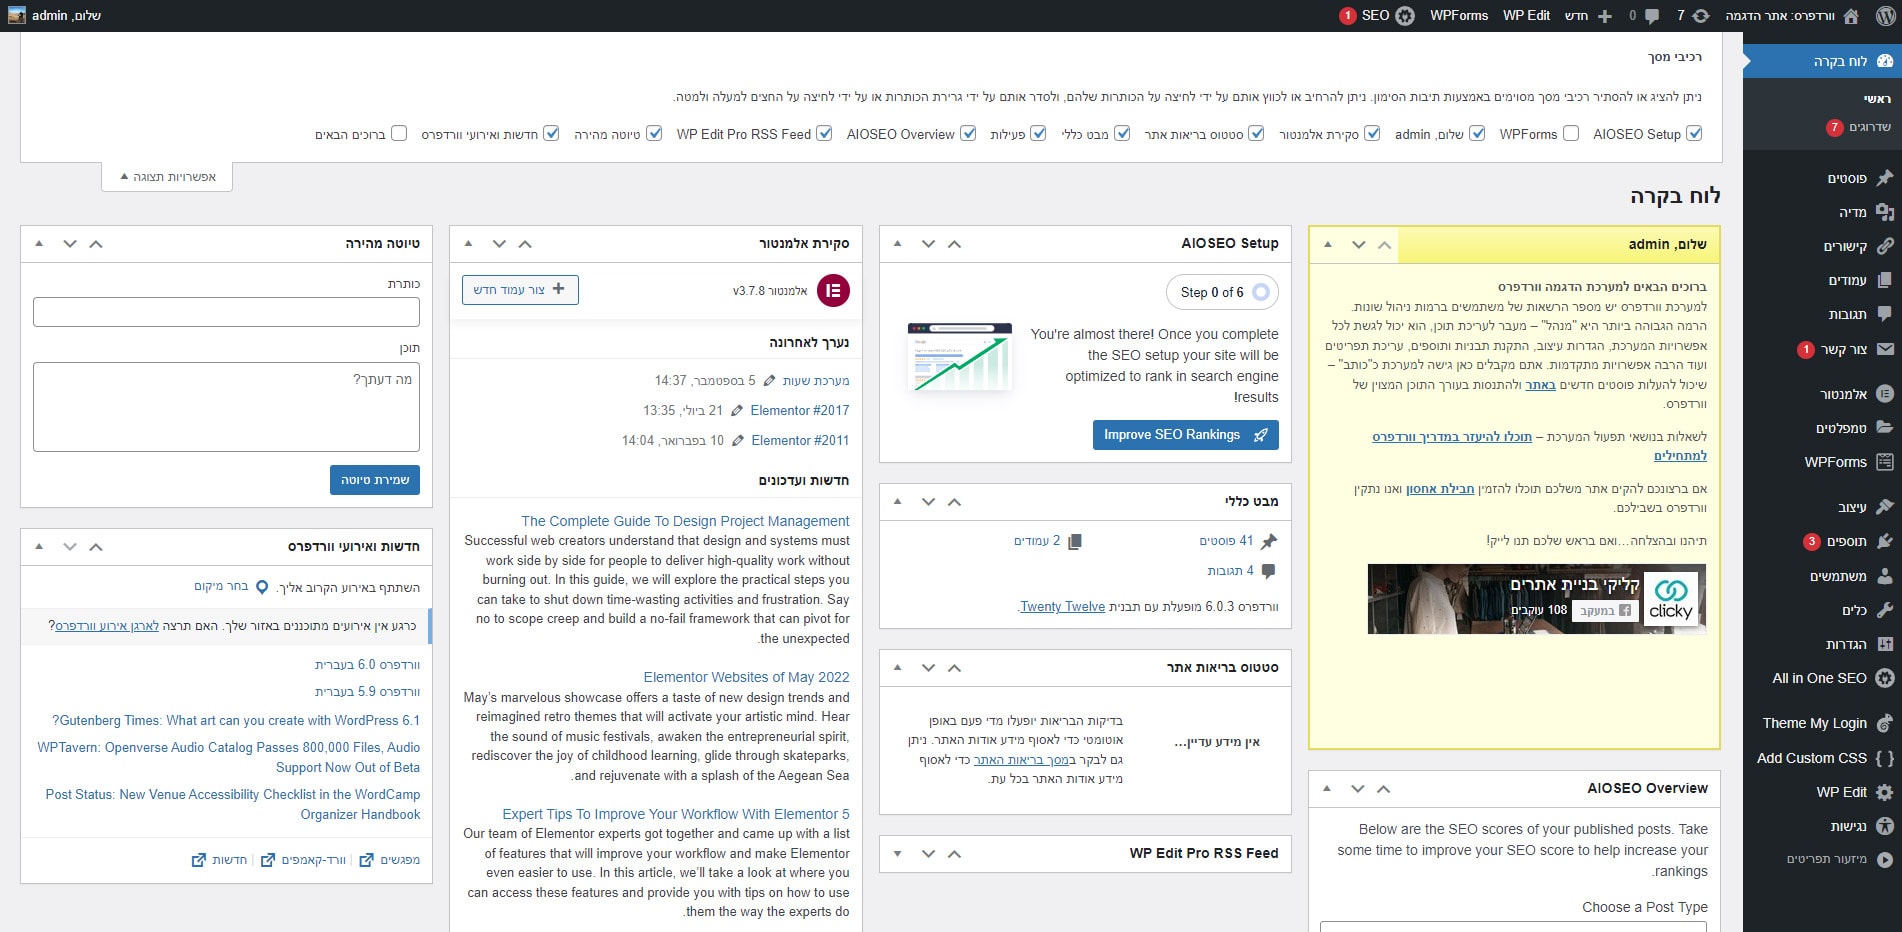The image size is (1902, 932).
Task: Click the updates refresh icon in the admin bar
Action: coord(1701,16)
